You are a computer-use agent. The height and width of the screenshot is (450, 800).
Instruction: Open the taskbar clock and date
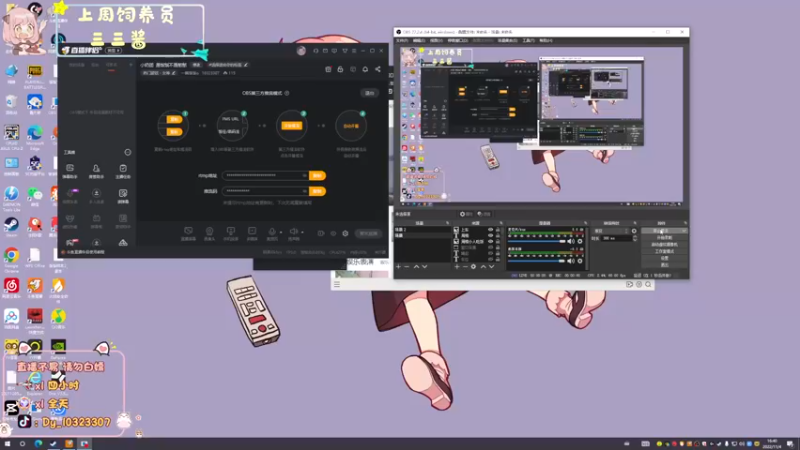[x=772, y=444]
